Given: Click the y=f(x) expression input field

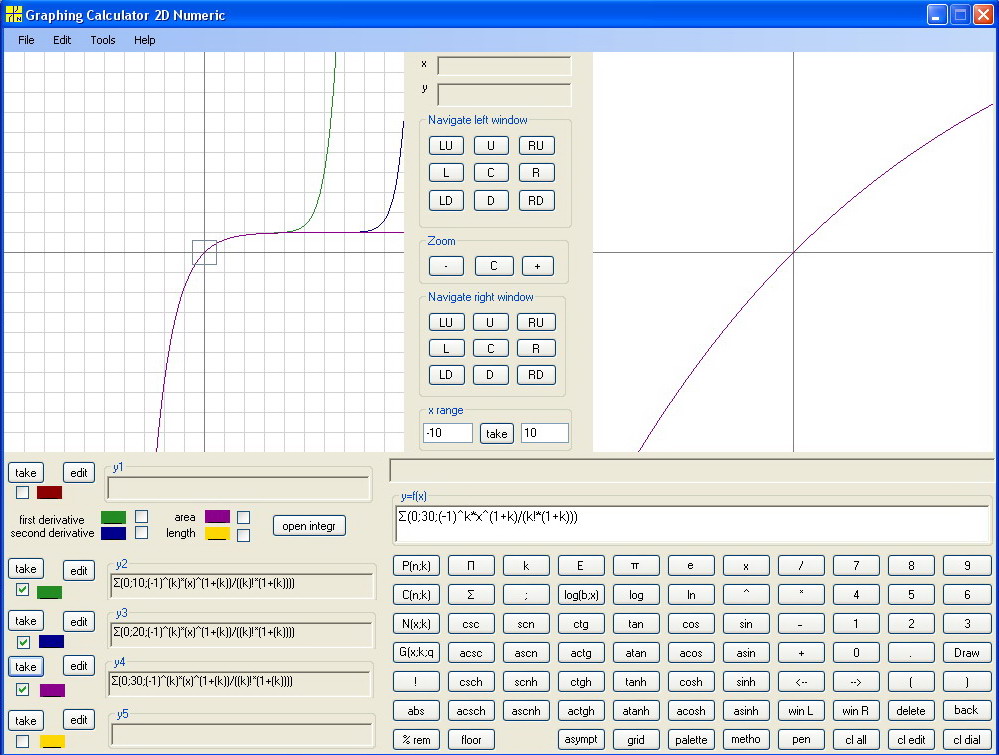Looking at the screenshot, I should pos(693,524).
